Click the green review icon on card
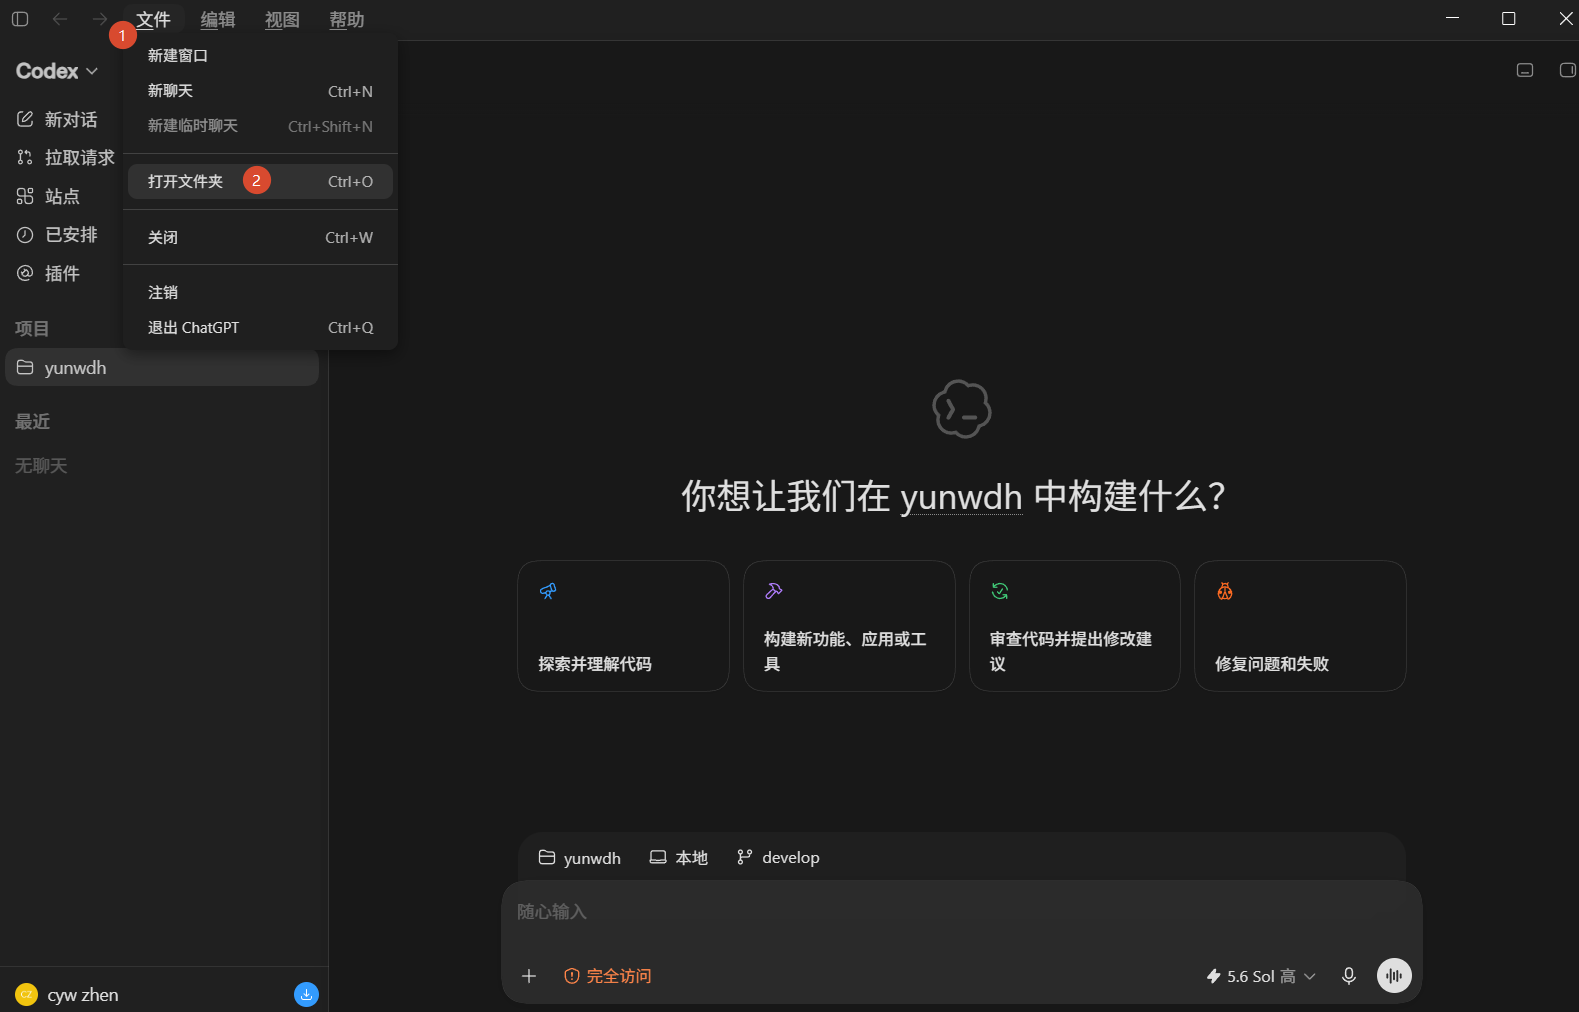 click(x=999, y=591)
